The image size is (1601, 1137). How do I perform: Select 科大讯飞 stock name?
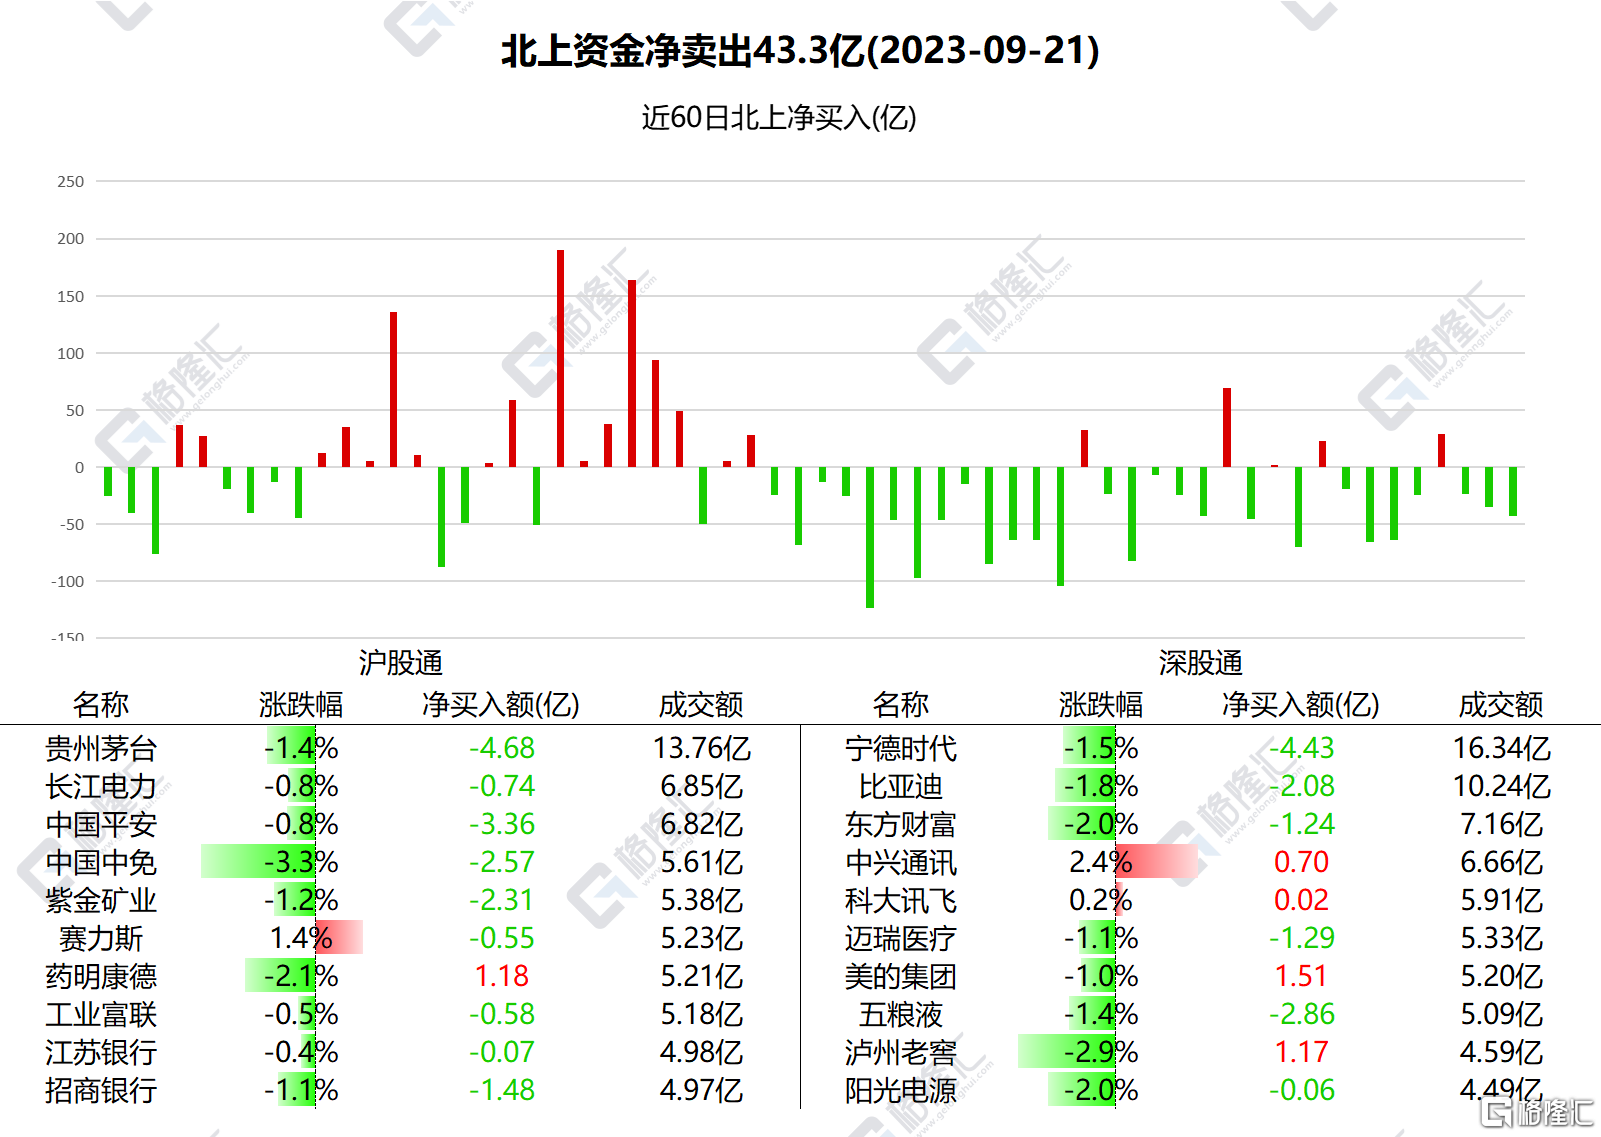tap(901, 900)
